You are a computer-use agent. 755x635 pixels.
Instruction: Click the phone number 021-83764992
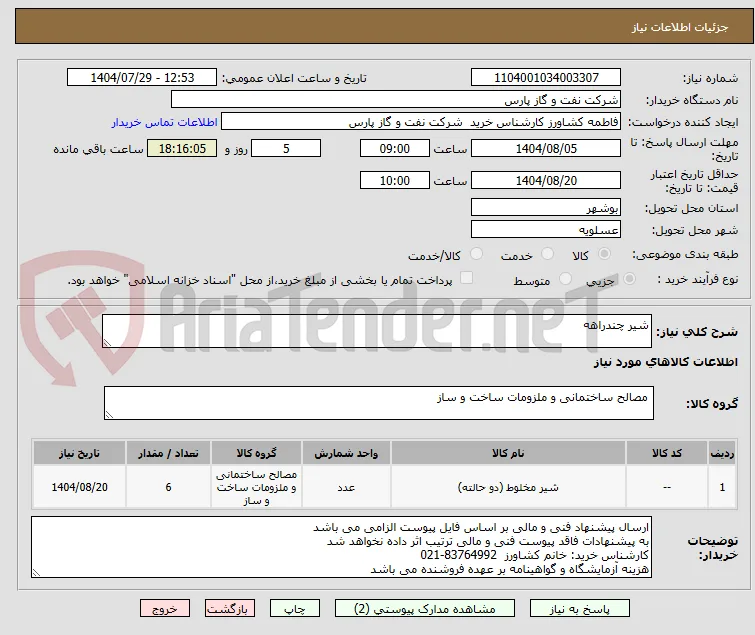click(458, 555)
